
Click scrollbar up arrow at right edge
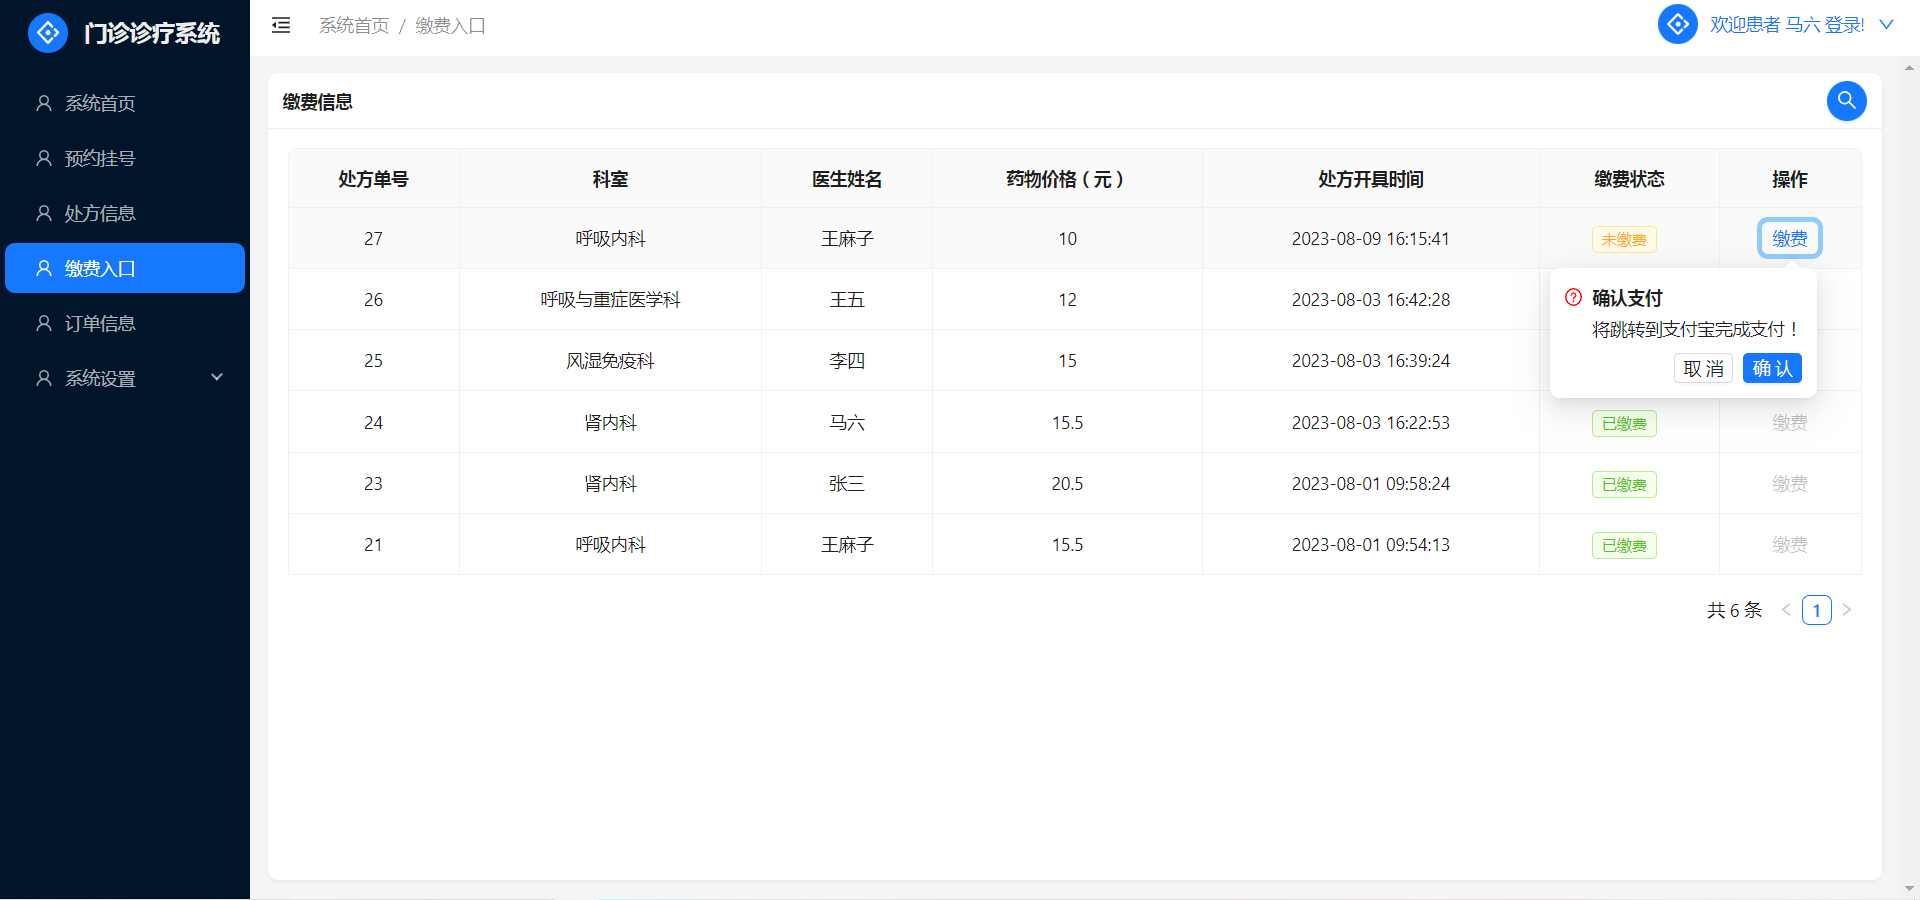pos(1909,68)
